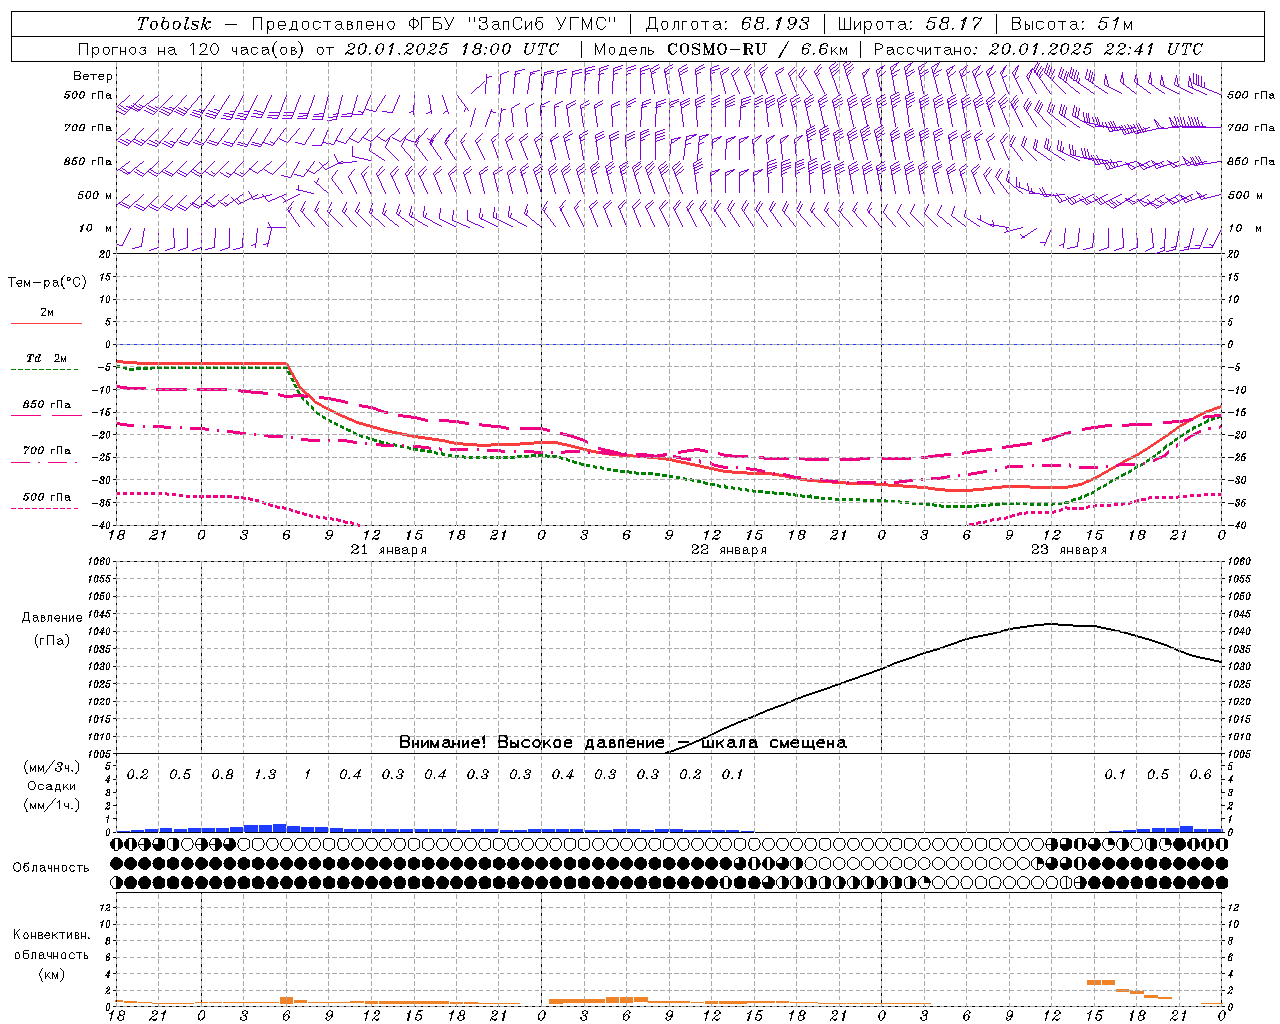Click the tallest orange convective cloud bar
The image size is (1280, 1024).
[1101, 983]
